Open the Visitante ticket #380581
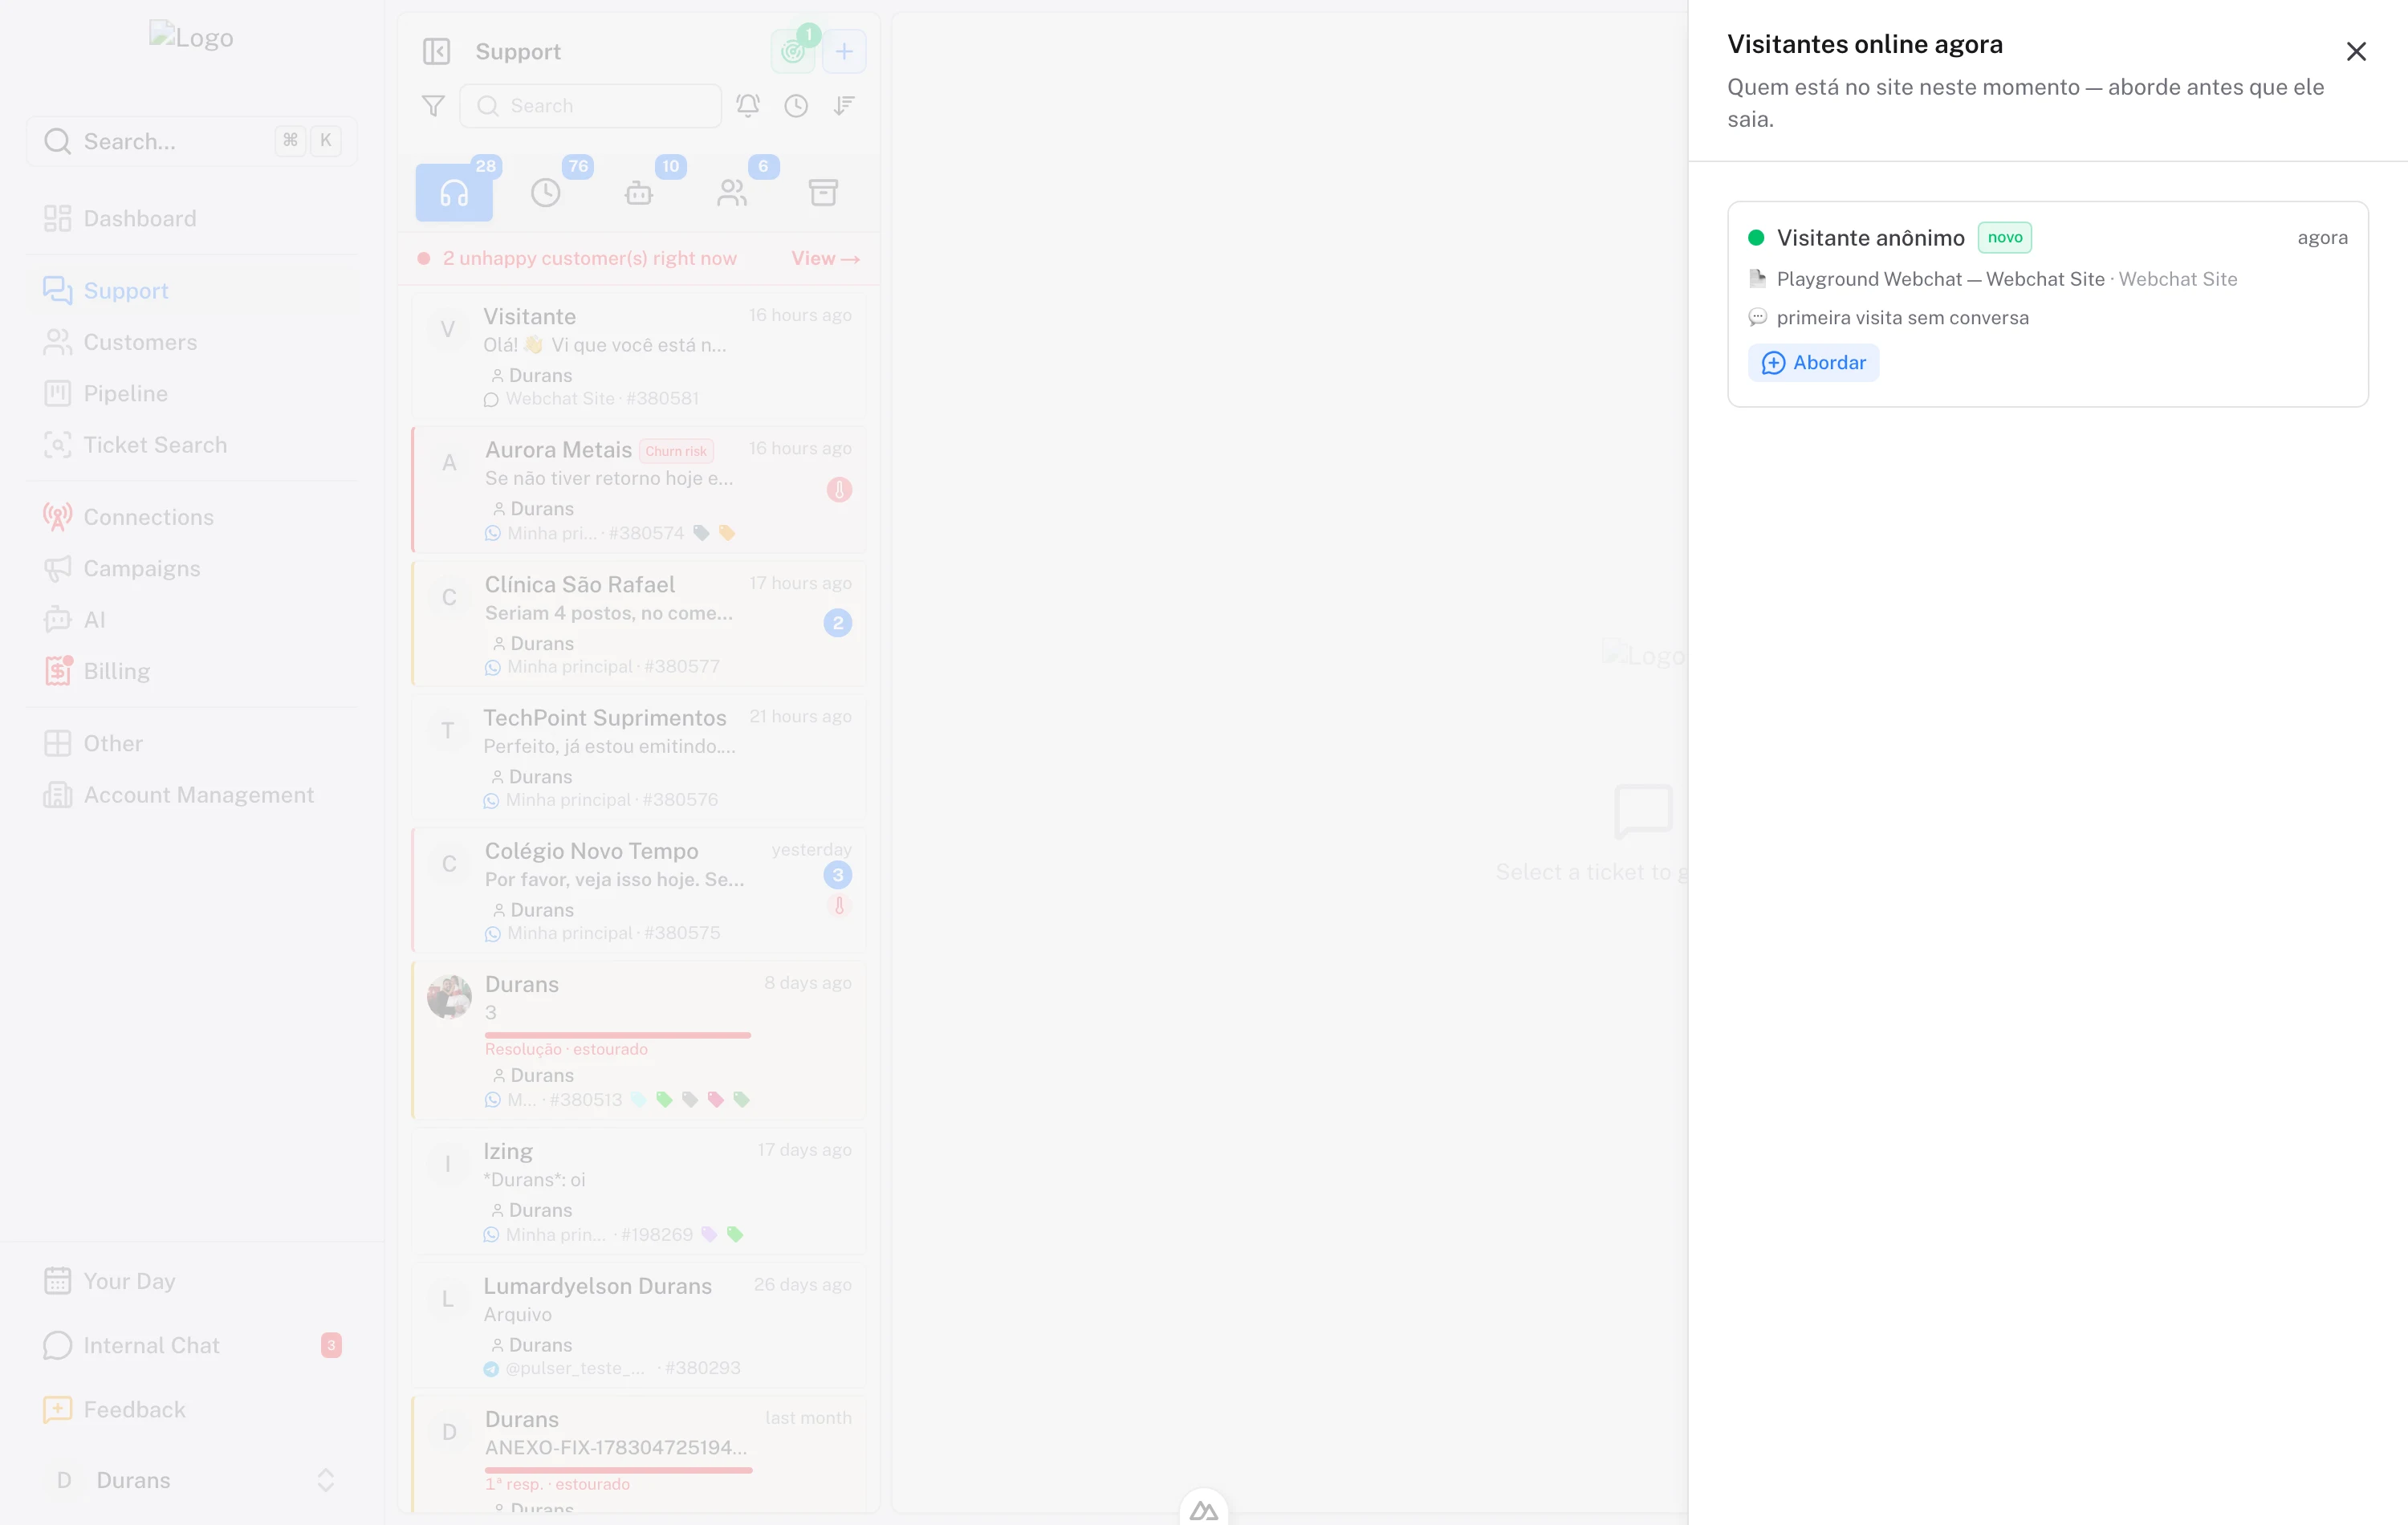The image size is (2408, 1525). (639, 355)
